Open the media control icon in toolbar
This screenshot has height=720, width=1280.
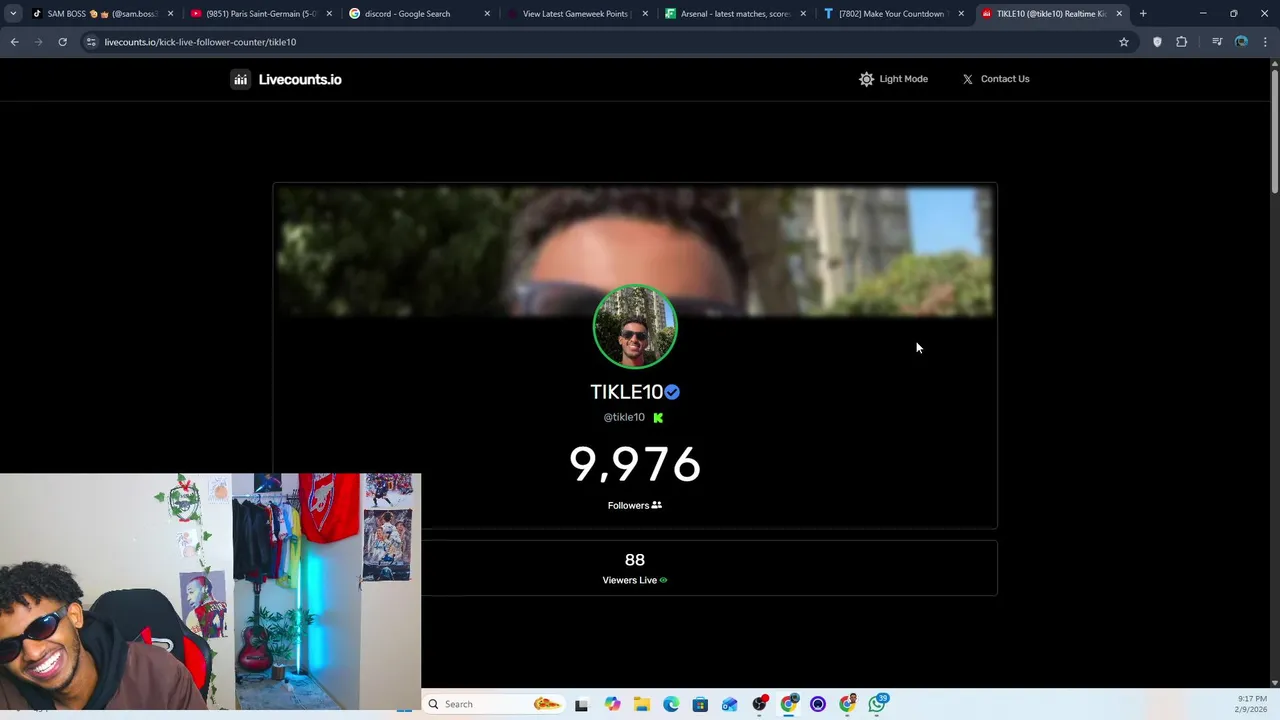(1217, 42)
